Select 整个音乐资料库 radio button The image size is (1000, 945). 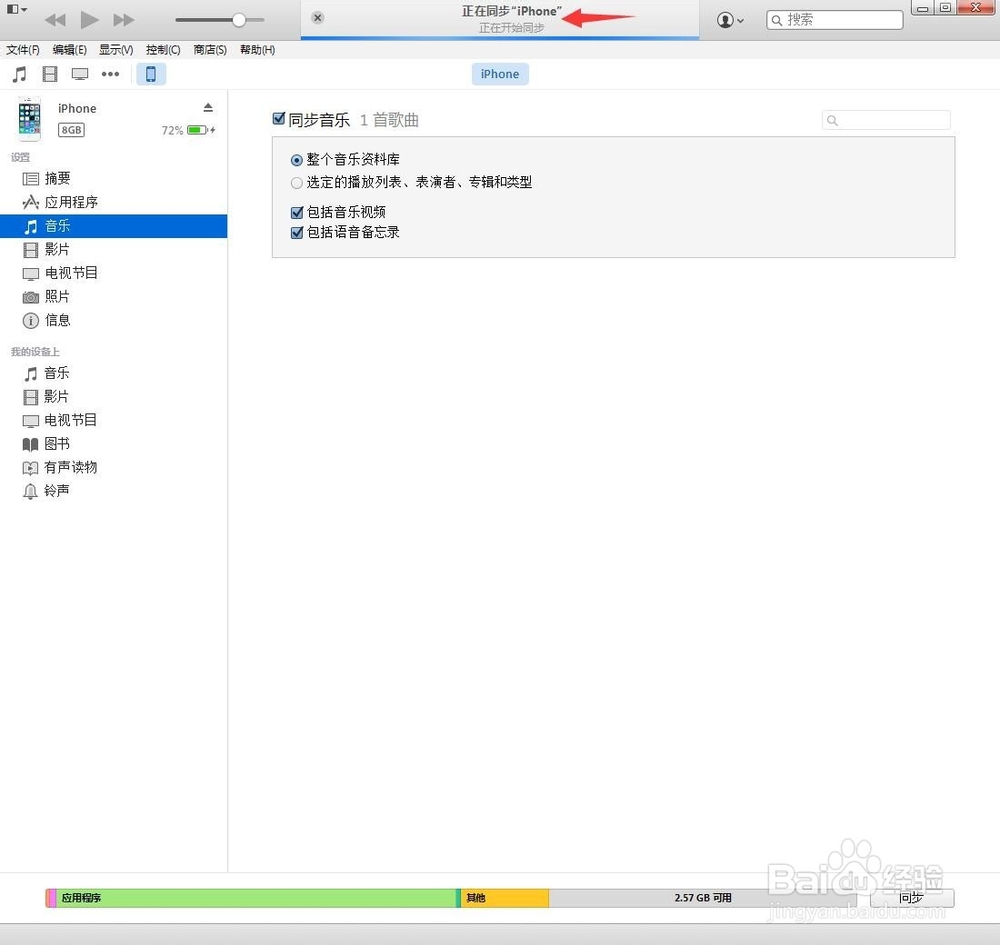tap(297, 160)
